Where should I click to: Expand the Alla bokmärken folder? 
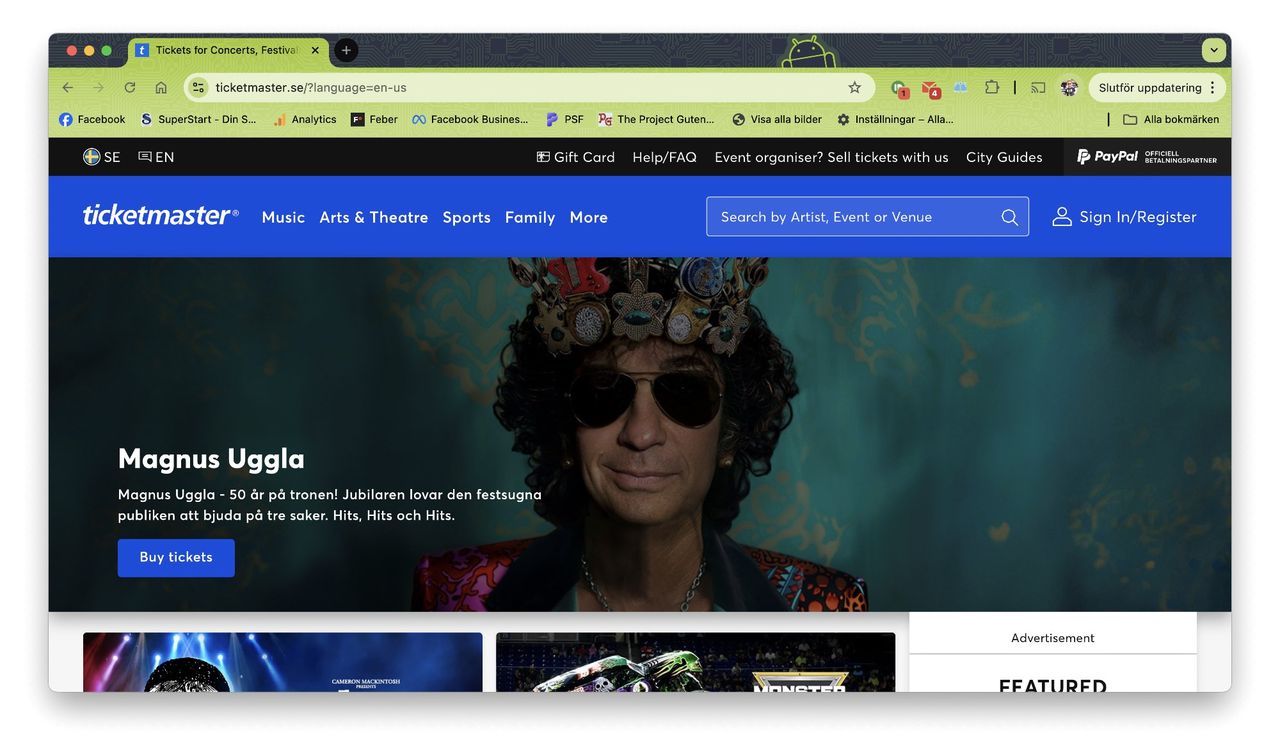(x=1171, y=119)
